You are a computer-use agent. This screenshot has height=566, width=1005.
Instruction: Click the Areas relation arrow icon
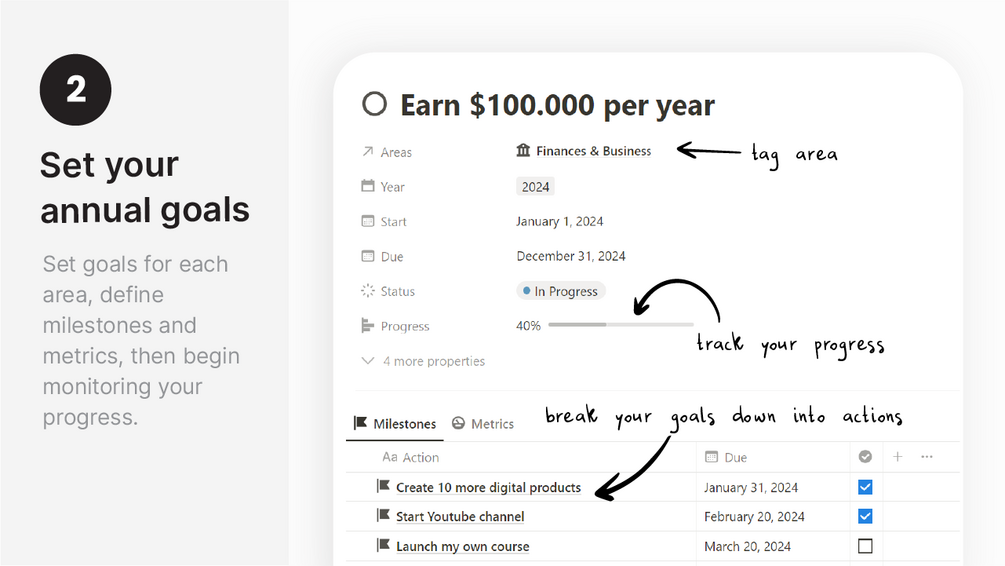(367, 151)
